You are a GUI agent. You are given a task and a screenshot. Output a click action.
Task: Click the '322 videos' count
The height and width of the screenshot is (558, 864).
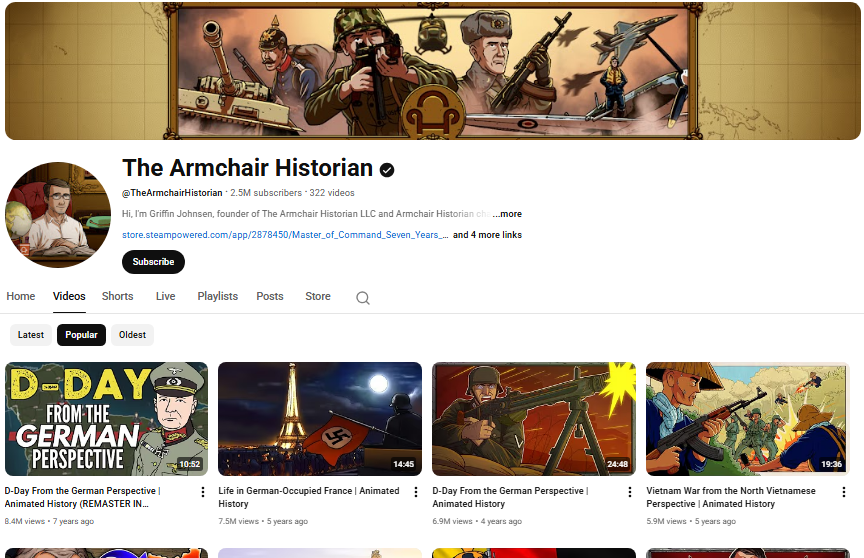point(332,193)
